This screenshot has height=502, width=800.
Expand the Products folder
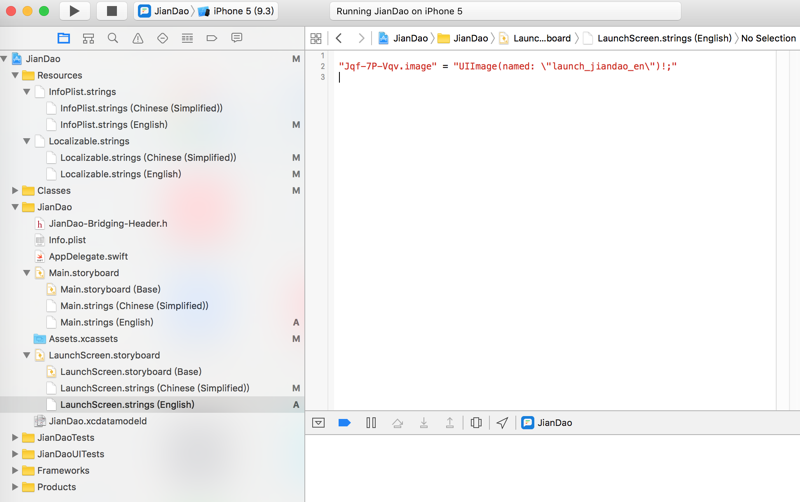tap(15, 487)
